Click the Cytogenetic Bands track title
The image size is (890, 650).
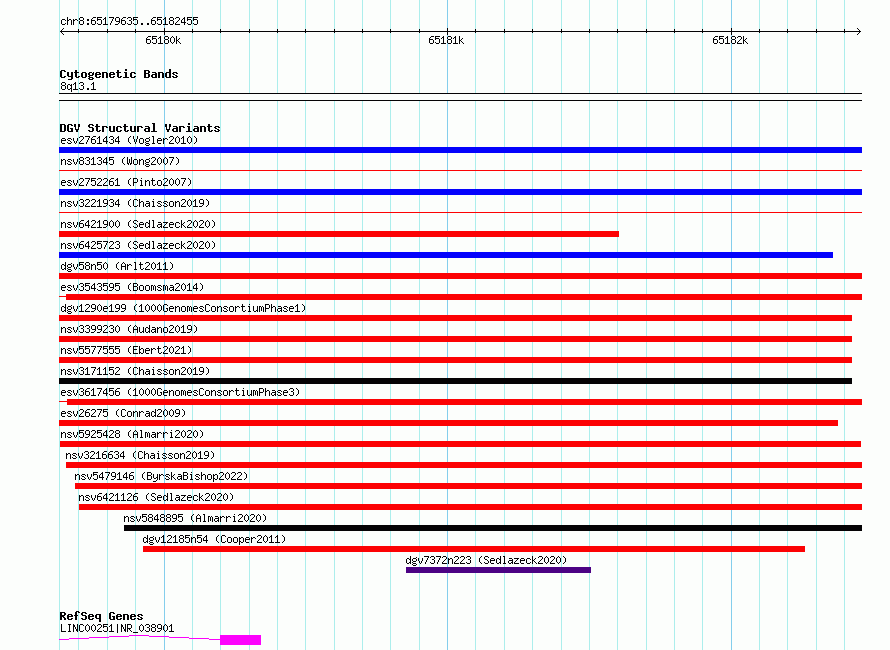[x=119, y=74]
